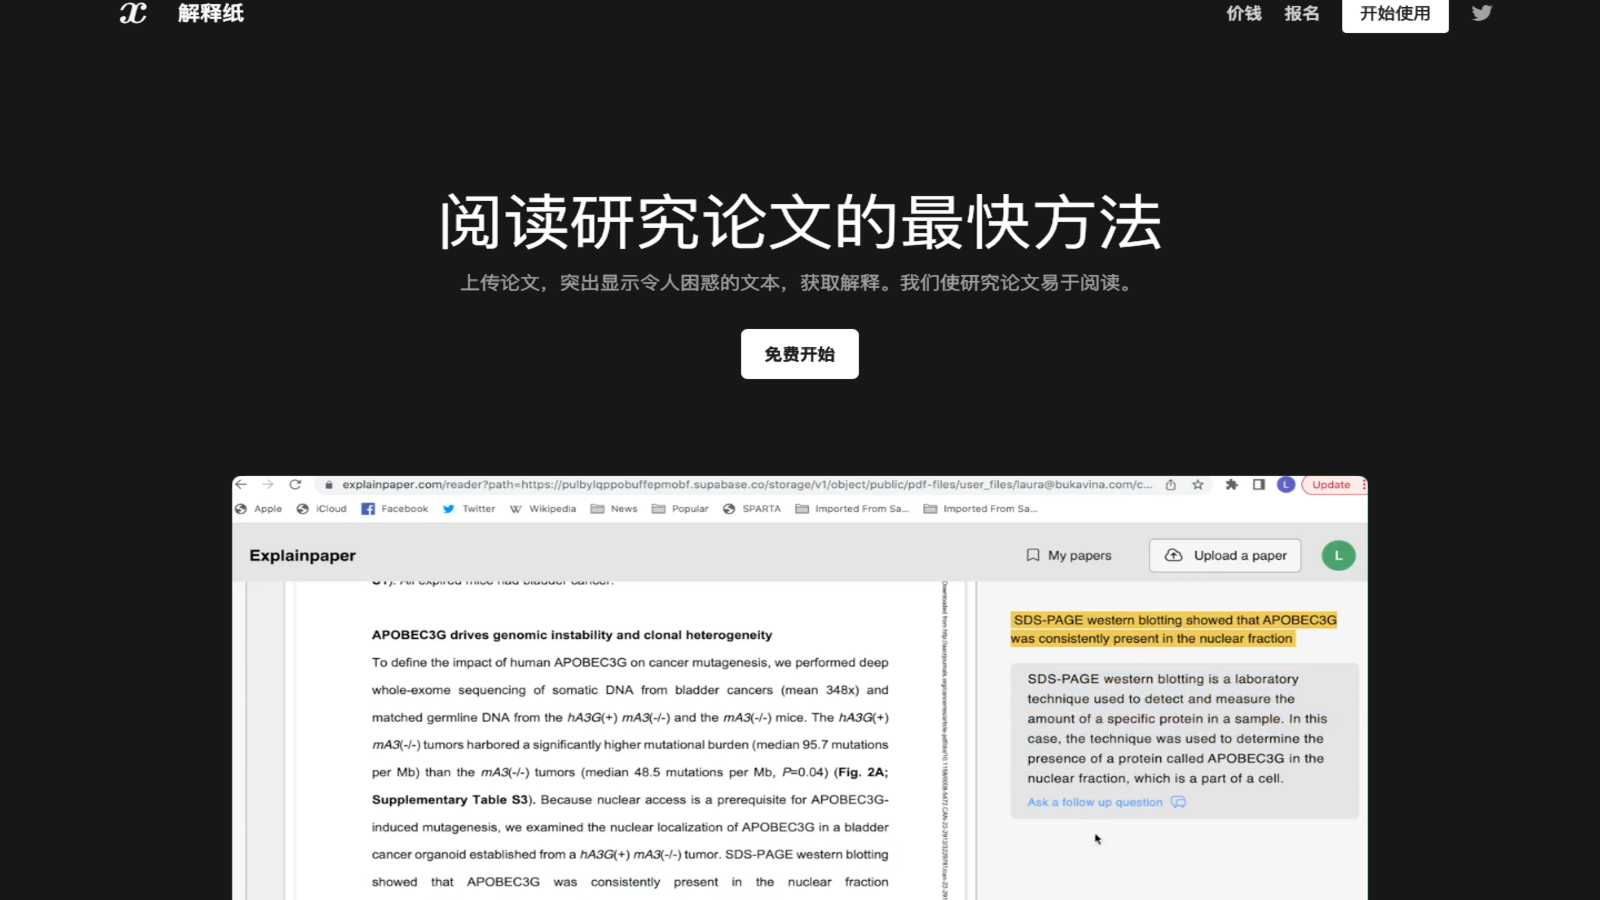
Task: Open the SPARTA bookmark
Action: point(752,509)
